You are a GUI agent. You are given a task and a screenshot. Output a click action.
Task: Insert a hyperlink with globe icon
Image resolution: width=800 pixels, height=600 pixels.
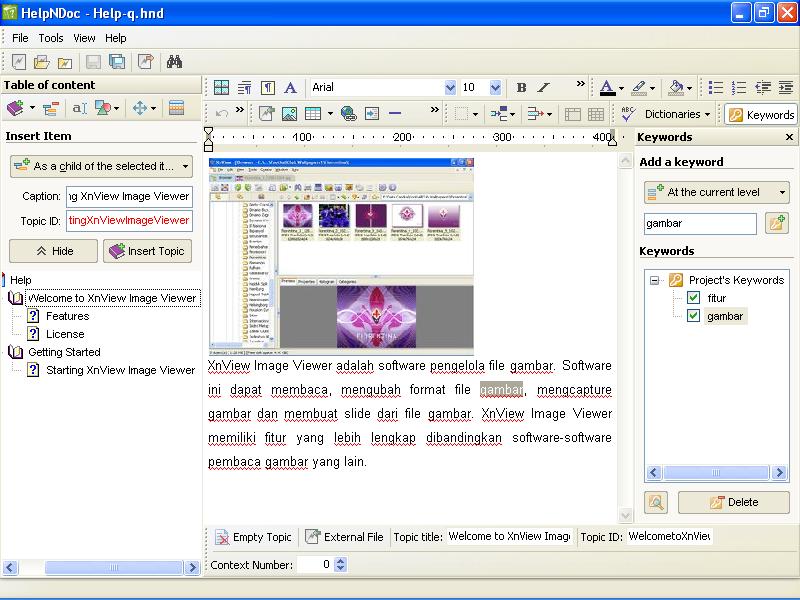[x=348, y=113]
